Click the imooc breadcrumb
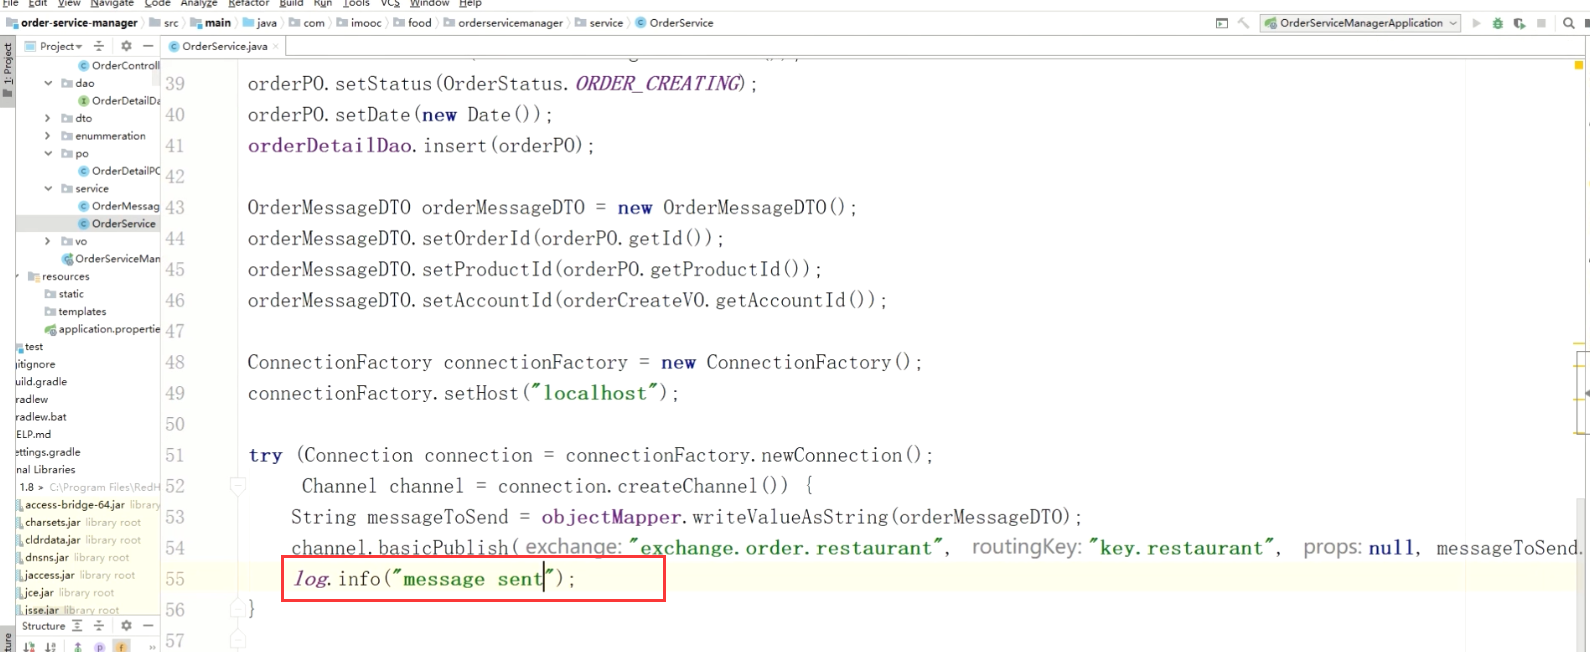Image resolution: width=1590 pixels, height=652 pixels. coord(359,23)
